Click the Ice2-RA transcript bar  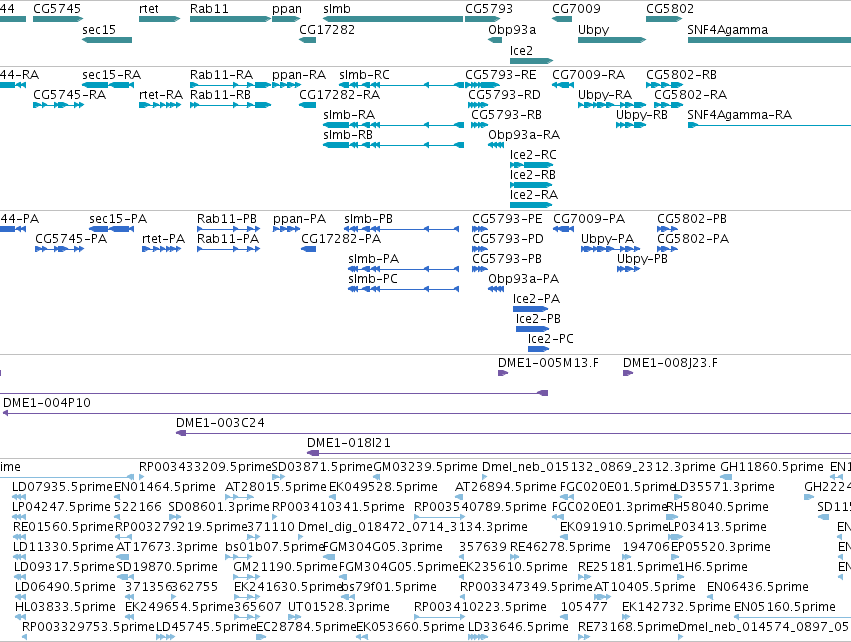click(x=531, y=205)
